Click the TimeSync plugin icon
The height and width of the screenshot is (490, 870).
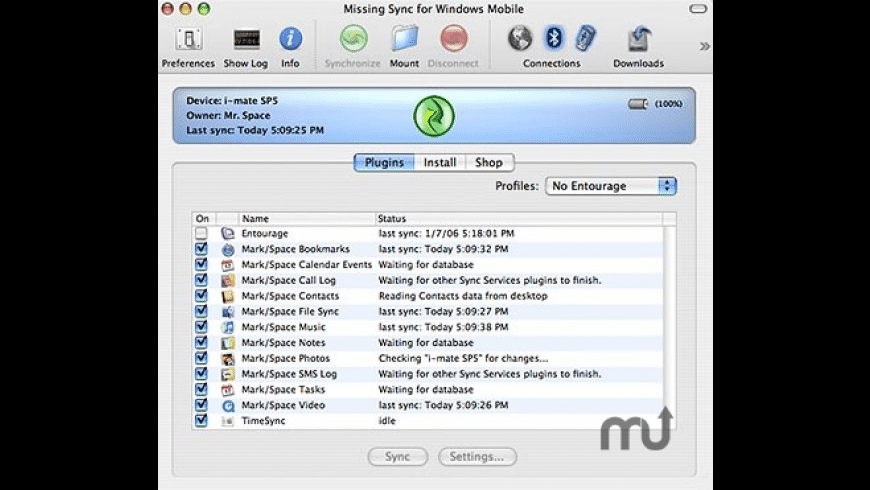coord(227,421)
